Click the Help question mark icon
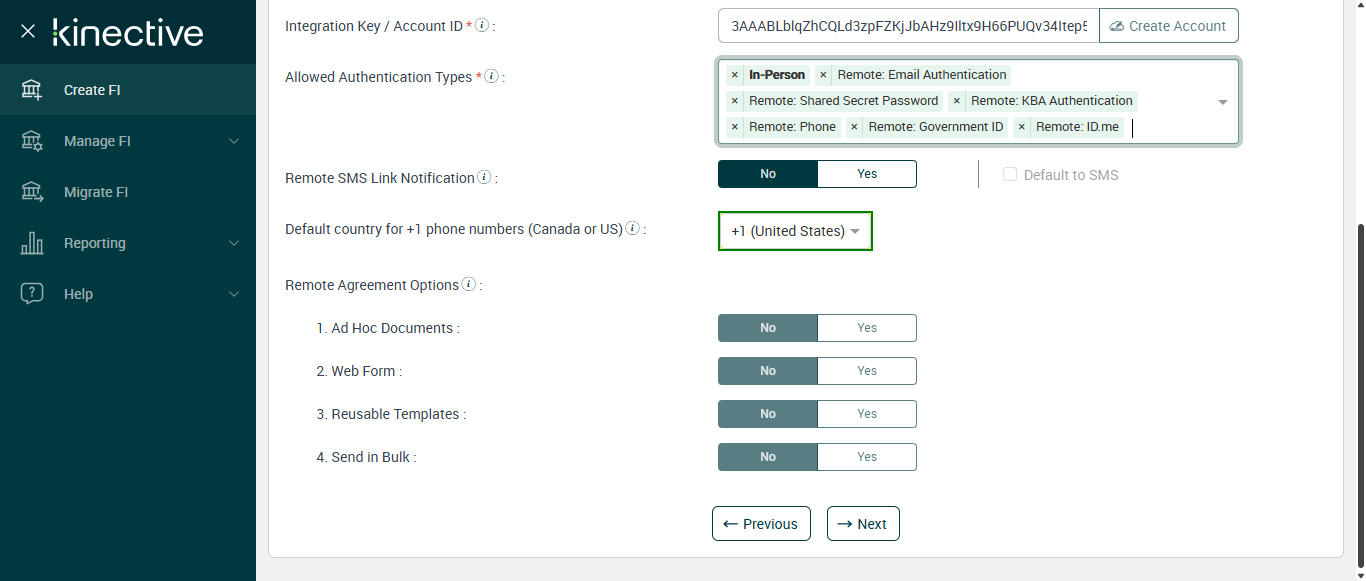Screen dimensions: 1366x581 [x=32, y=294]
